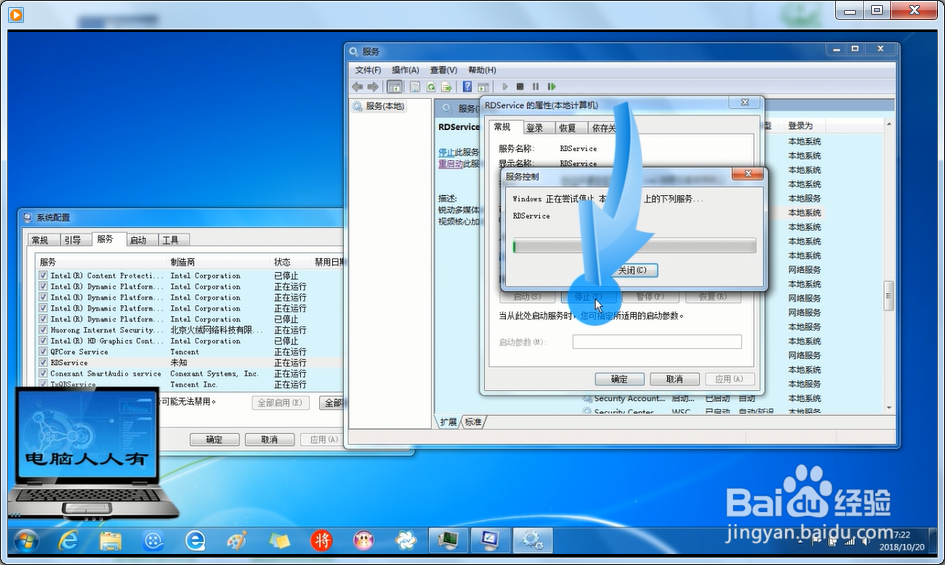Click 取消 in System Configuration window

pyautogui.click(x=269, y=440)
